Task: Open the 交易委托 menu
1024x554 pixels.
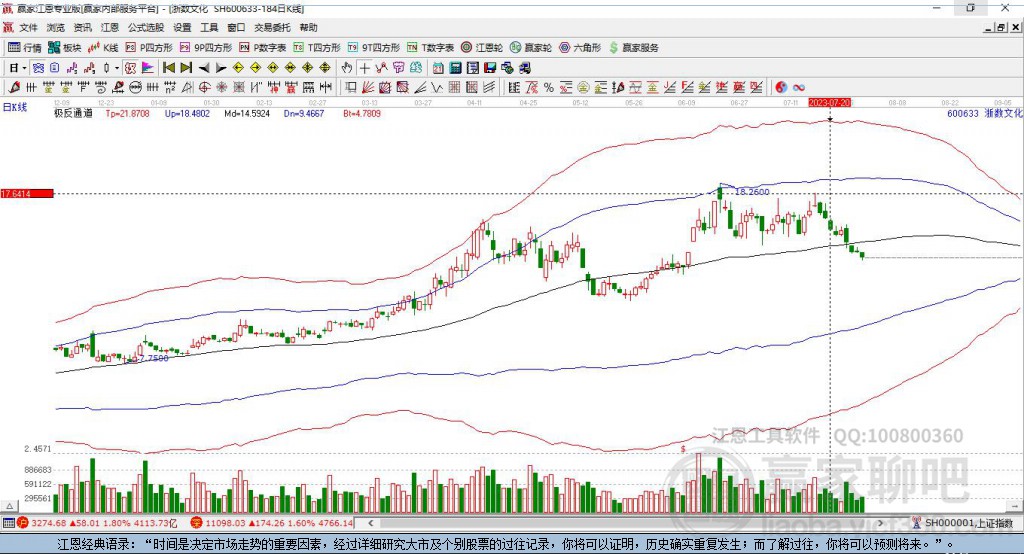Action: click(x=272, y=27)
